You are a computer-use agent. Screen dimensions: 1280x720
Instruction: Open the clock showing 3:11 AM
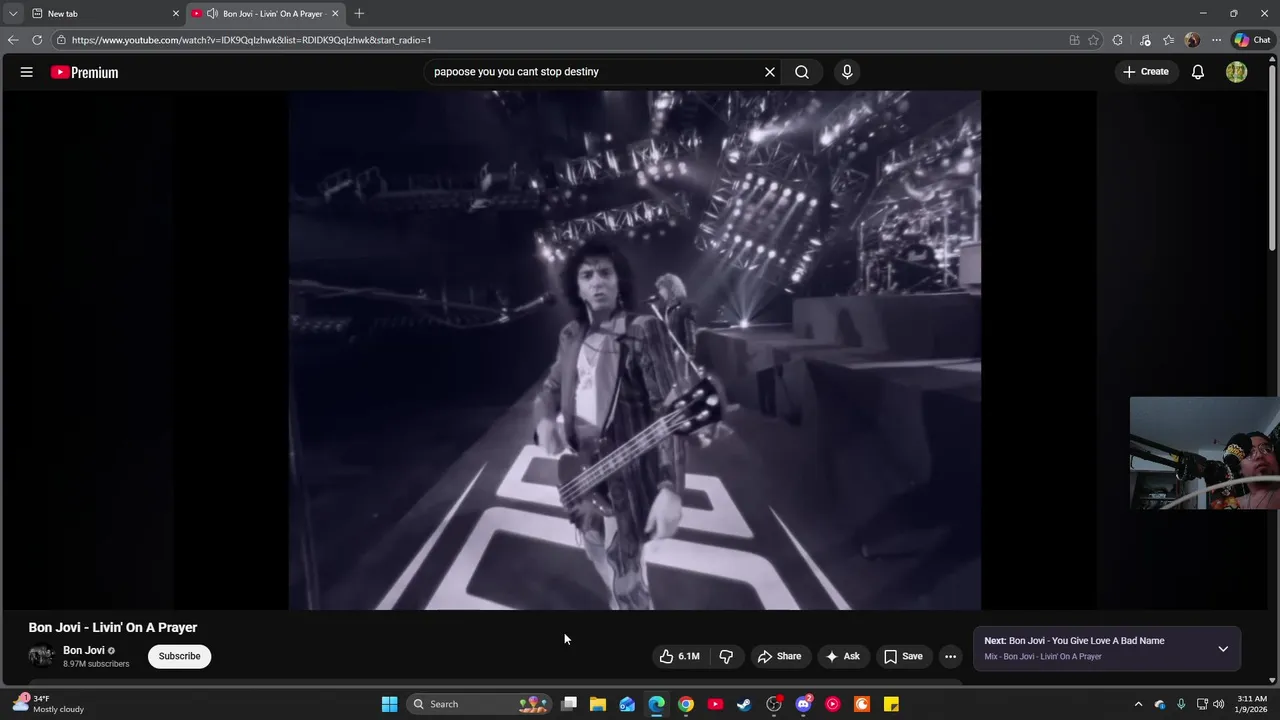pos(1252,704)
